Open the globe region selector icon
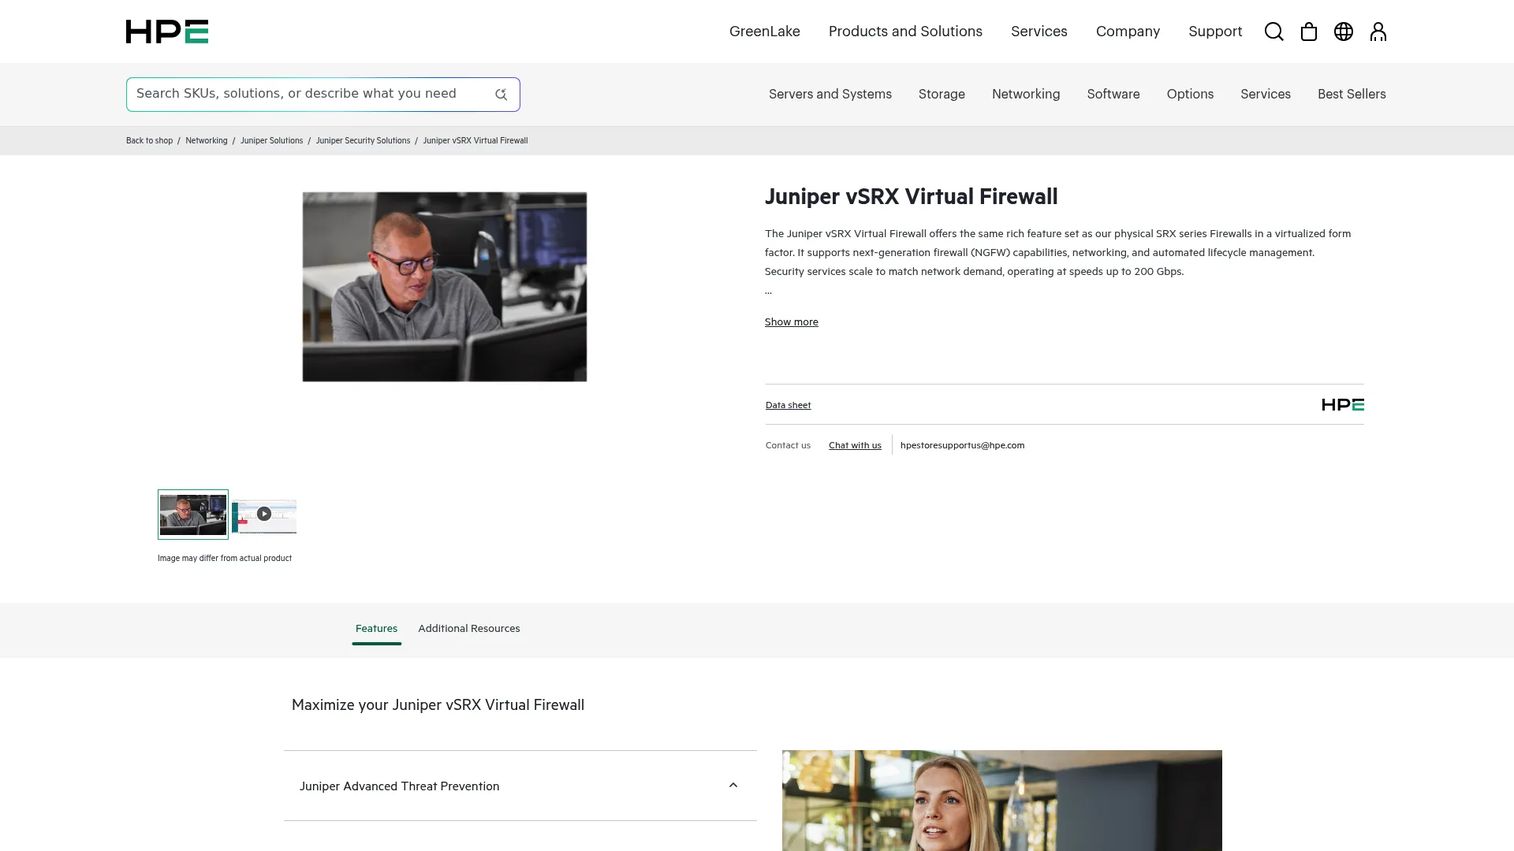The image size is (1514, 851). [1344, 32]
